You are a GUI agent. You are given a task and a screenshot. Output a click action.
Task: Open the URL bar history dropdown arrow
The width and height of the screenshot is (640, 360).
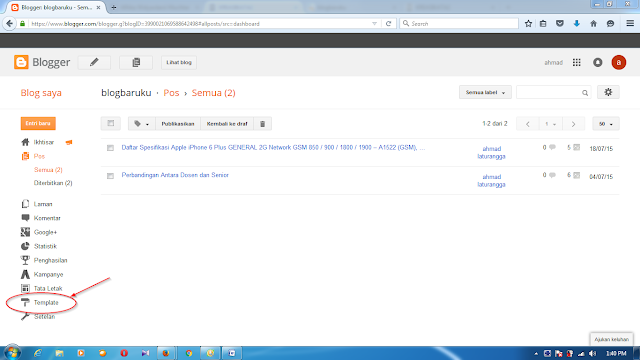[374, 24]
